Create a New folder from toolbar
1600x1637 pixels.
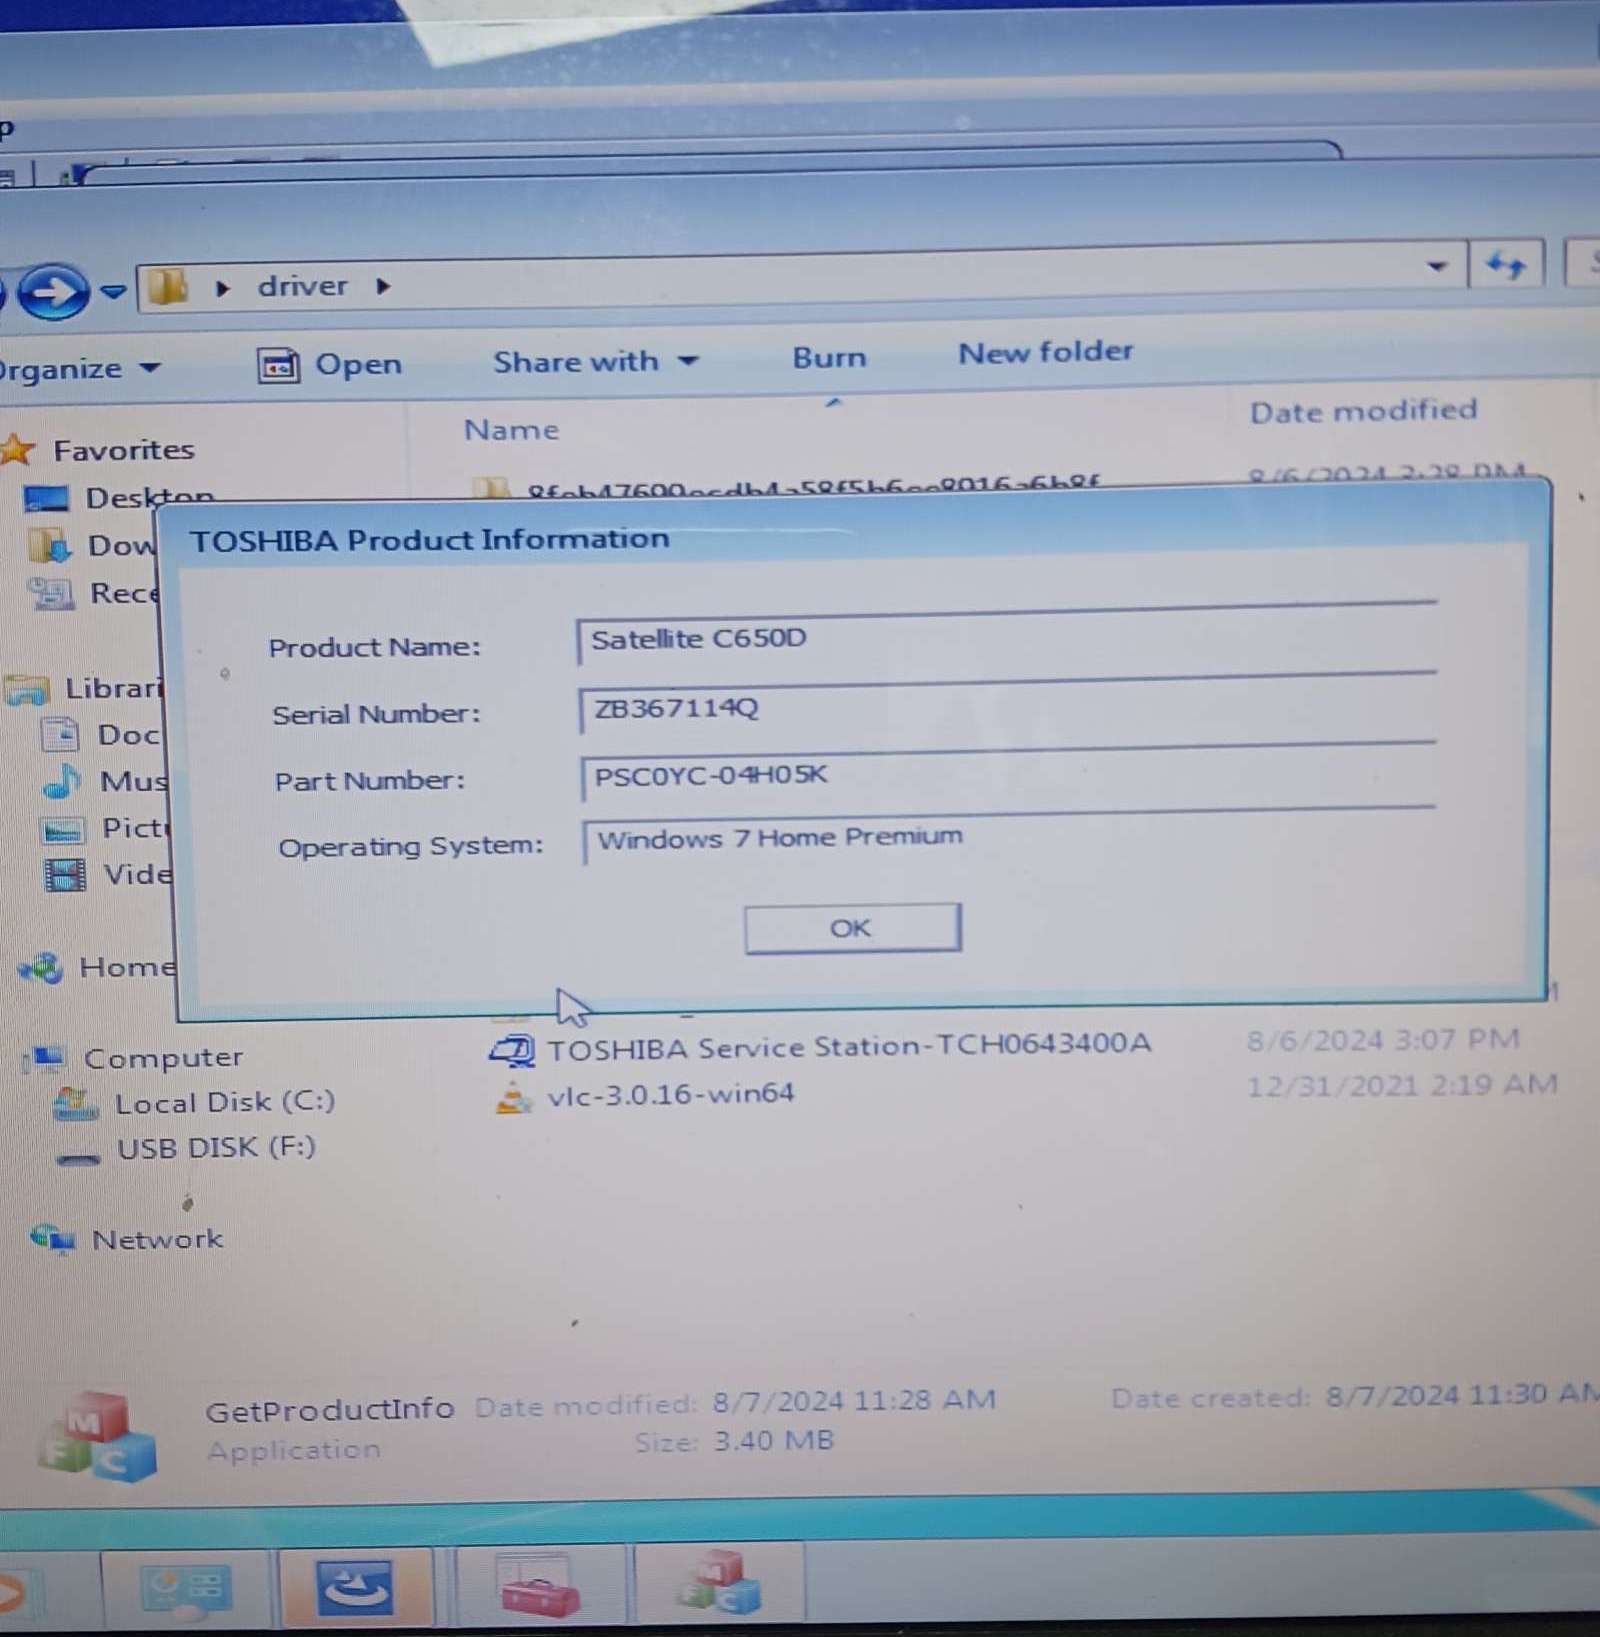[x=1045, y=352]
